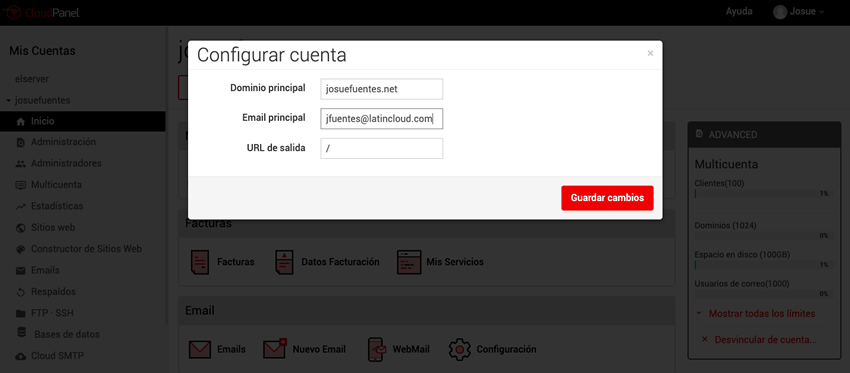Open the Nuevo Email link label
The height and width of the screenshot is (373, 850).
[319, 349]
